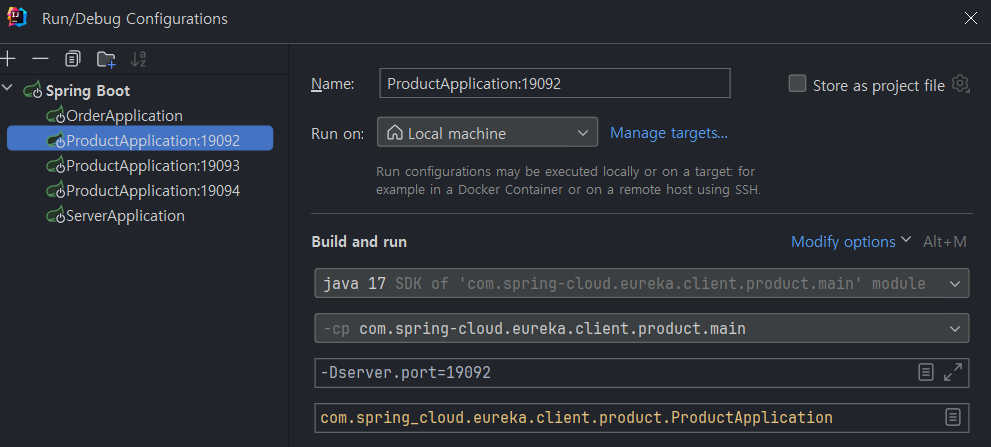Select ProductApplication:19093 in the tree
Screen dimensions: 991x447
[152, 166]
